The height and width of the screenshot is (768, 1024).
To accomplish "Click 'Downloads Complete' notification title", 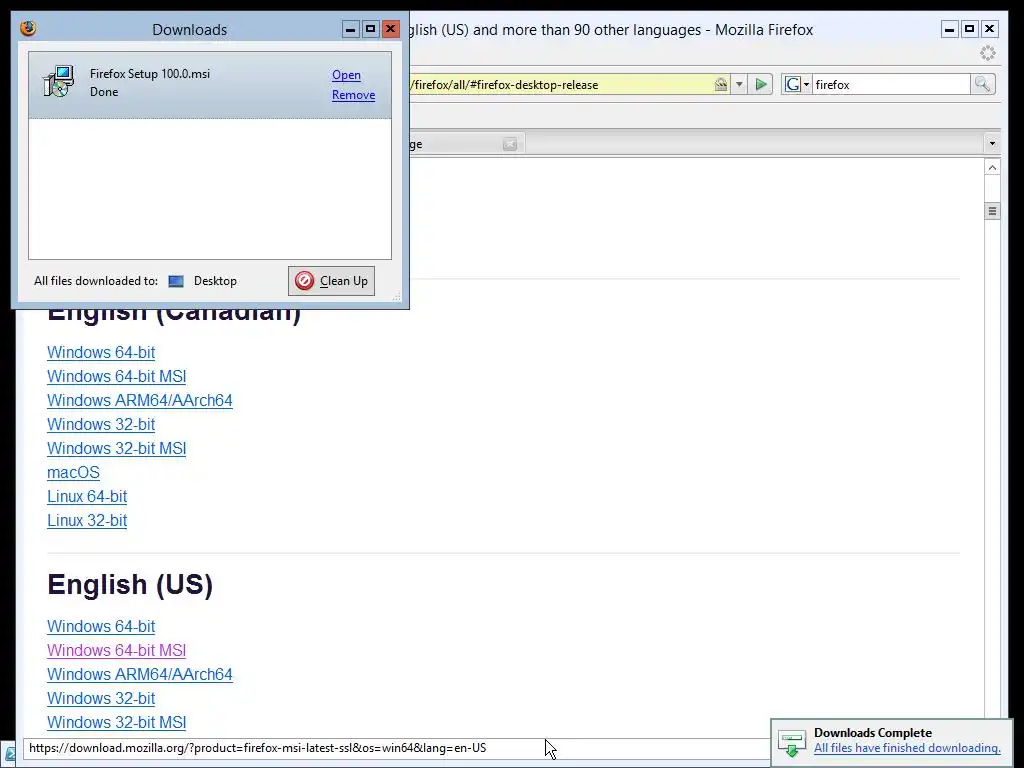I will [872, 733].
